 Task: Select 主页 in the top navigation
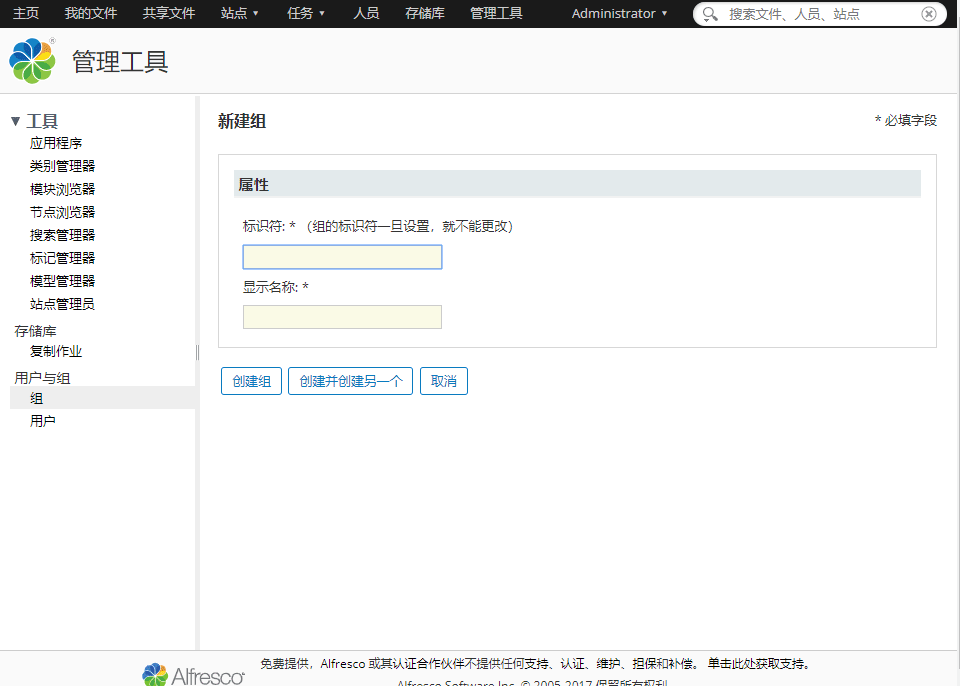tap(25, 14)
